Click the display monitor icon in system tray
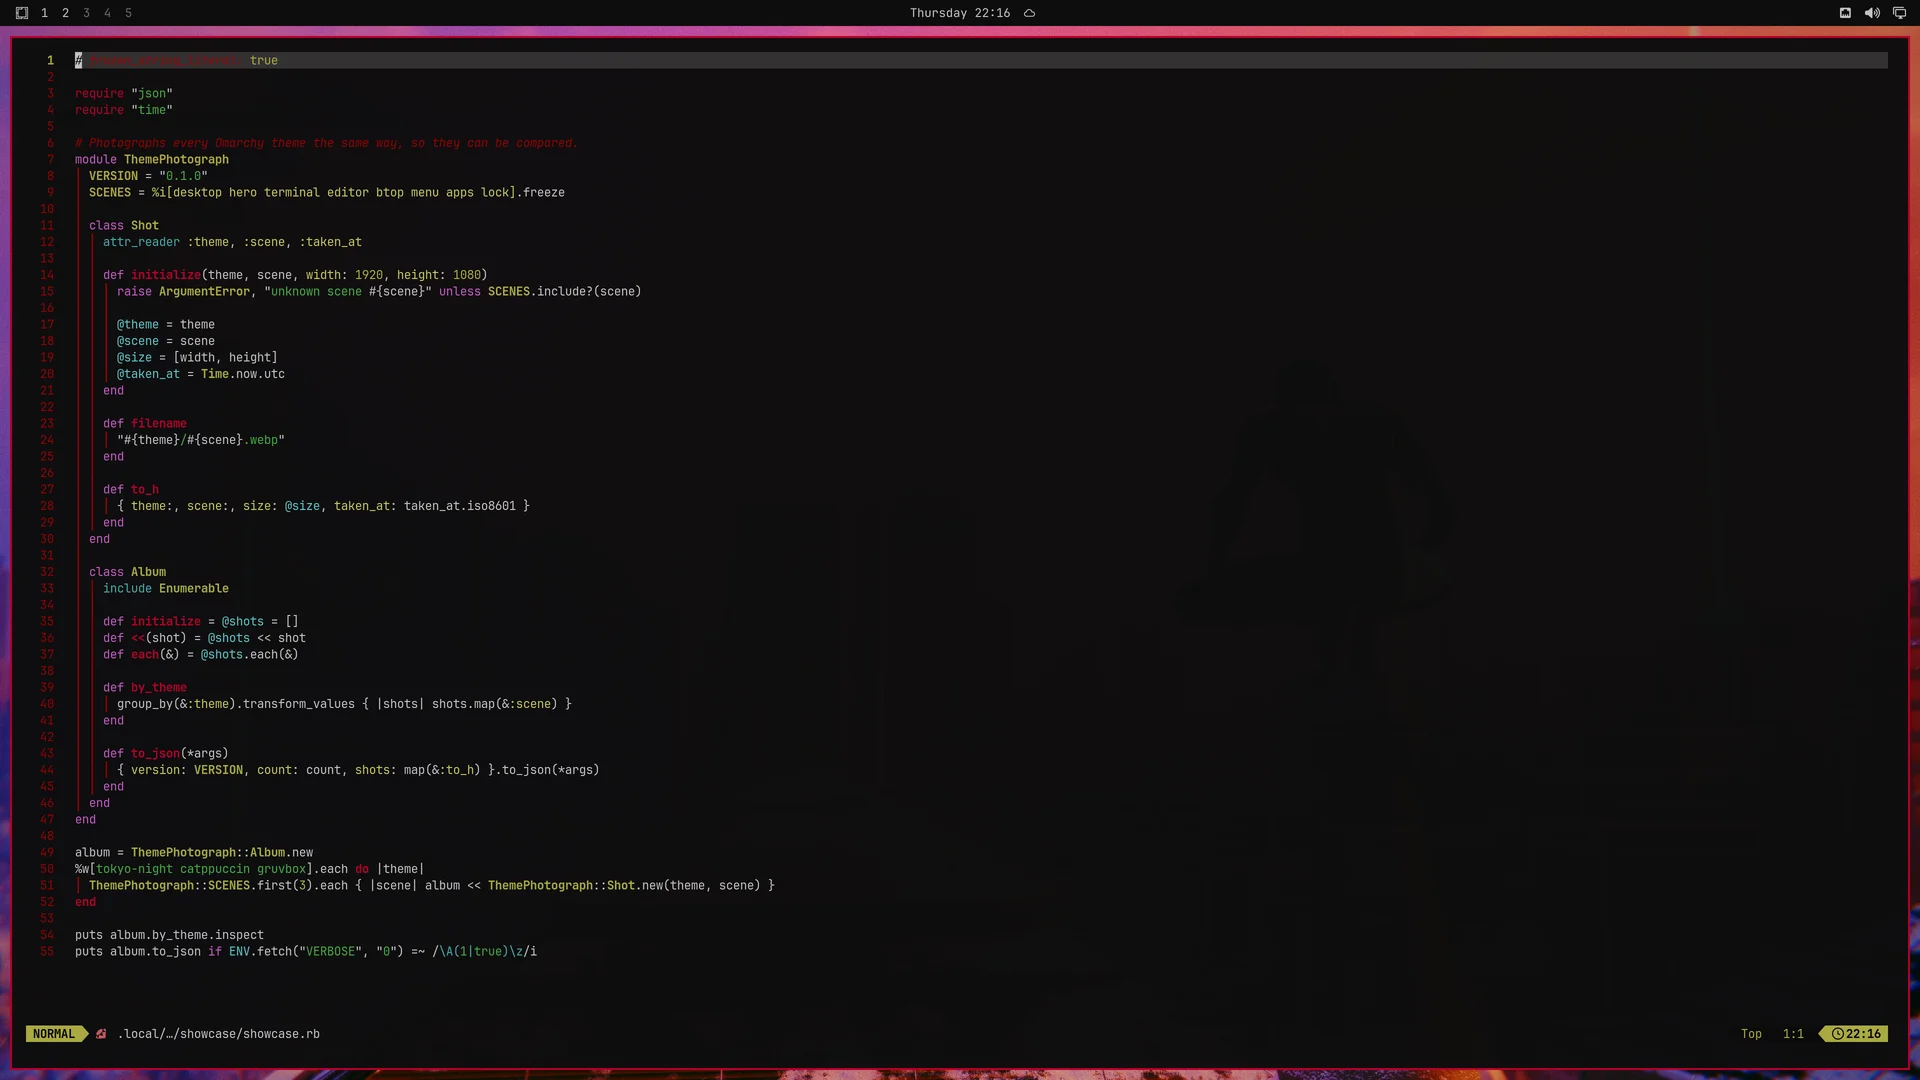The height and width of the screenshot is (1080, 1920). click(1899, 13)
